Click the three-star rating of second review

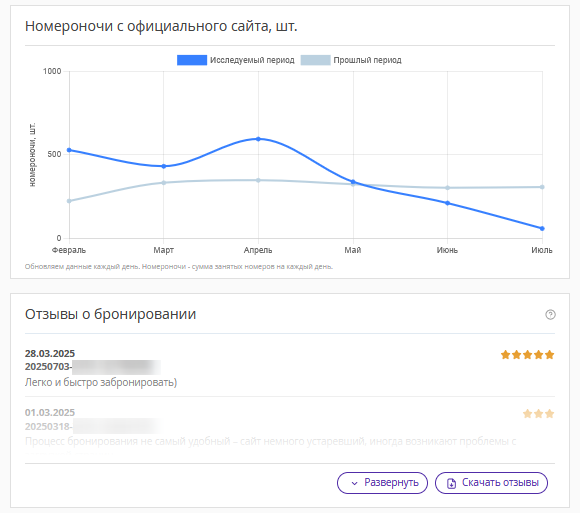click(539, 414)
